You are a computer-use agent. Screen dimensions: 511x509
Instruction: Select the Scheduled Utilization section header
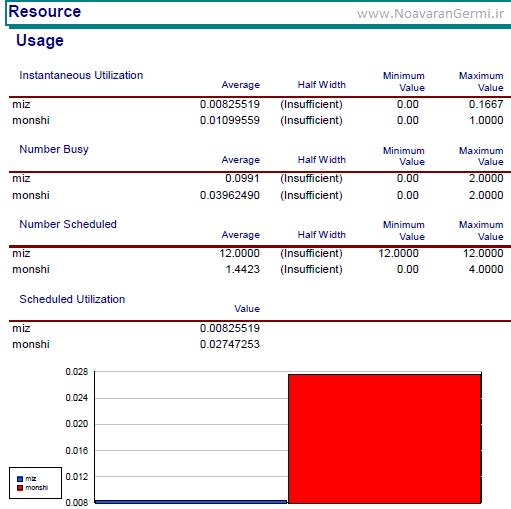[x=72, y=299]
